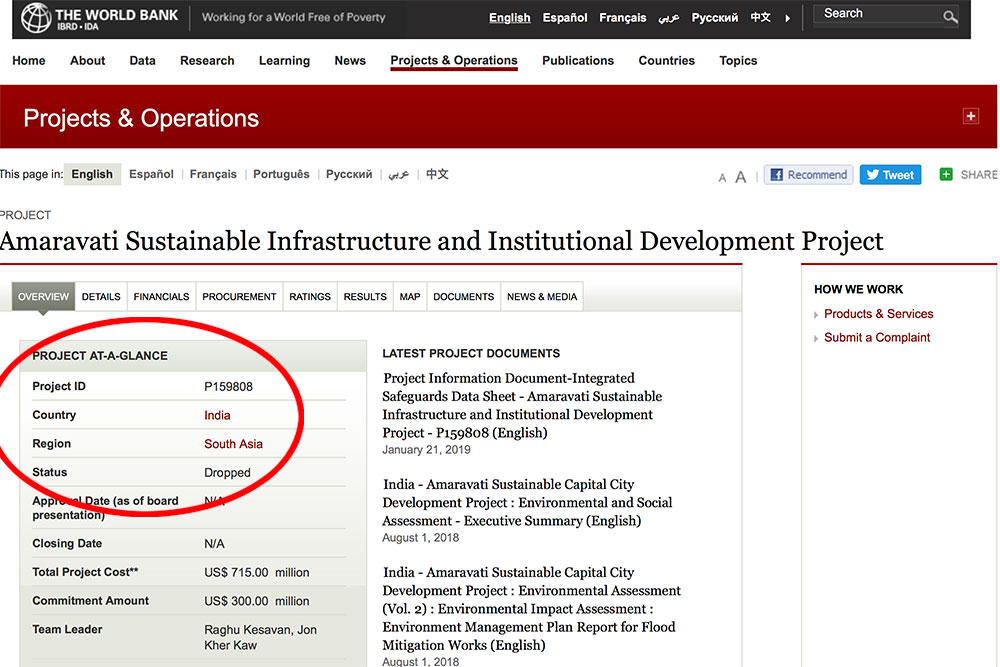Open Project Information Document-Integrated Safeguards Data Sheet
Screen dimensions: 1000x667
pyautogui.click(x=522, y=406)
